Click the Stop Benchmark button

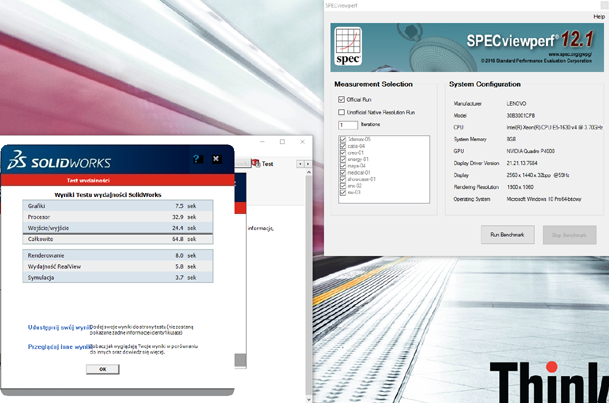click(x=569, y=235)
